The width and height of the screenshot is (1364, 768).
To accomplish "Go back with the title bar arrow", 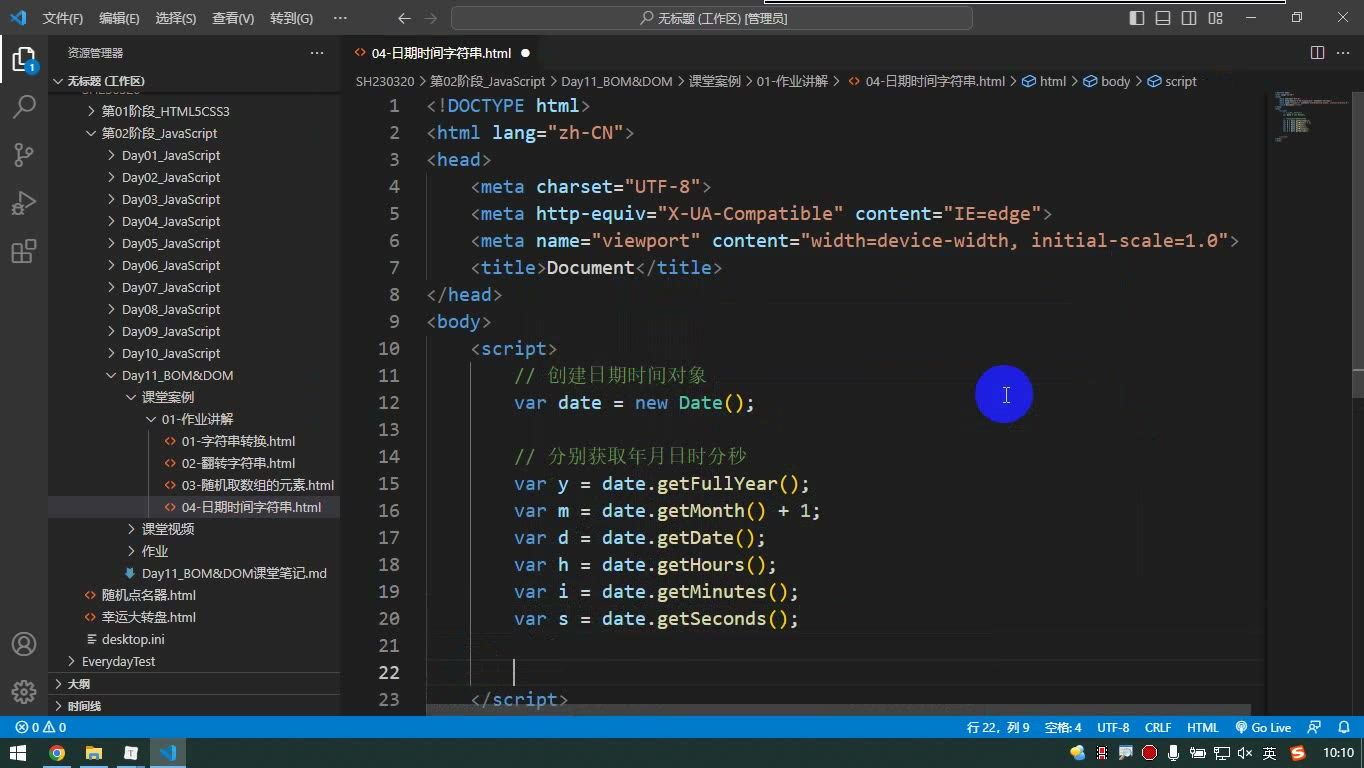I will (404, 18).
